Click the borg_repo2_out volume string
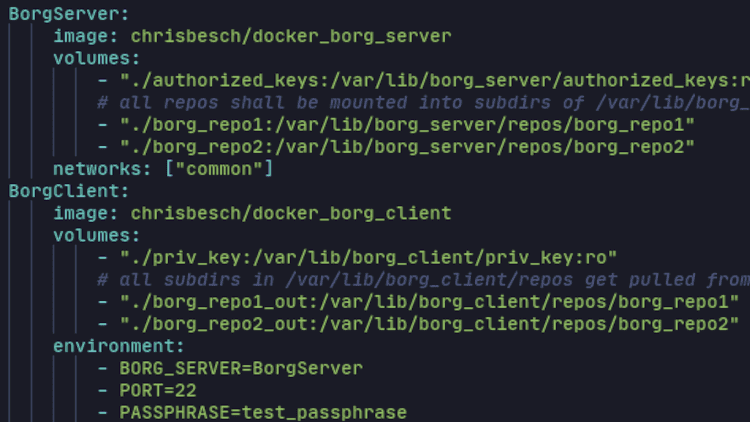 (x=429, y=324)
